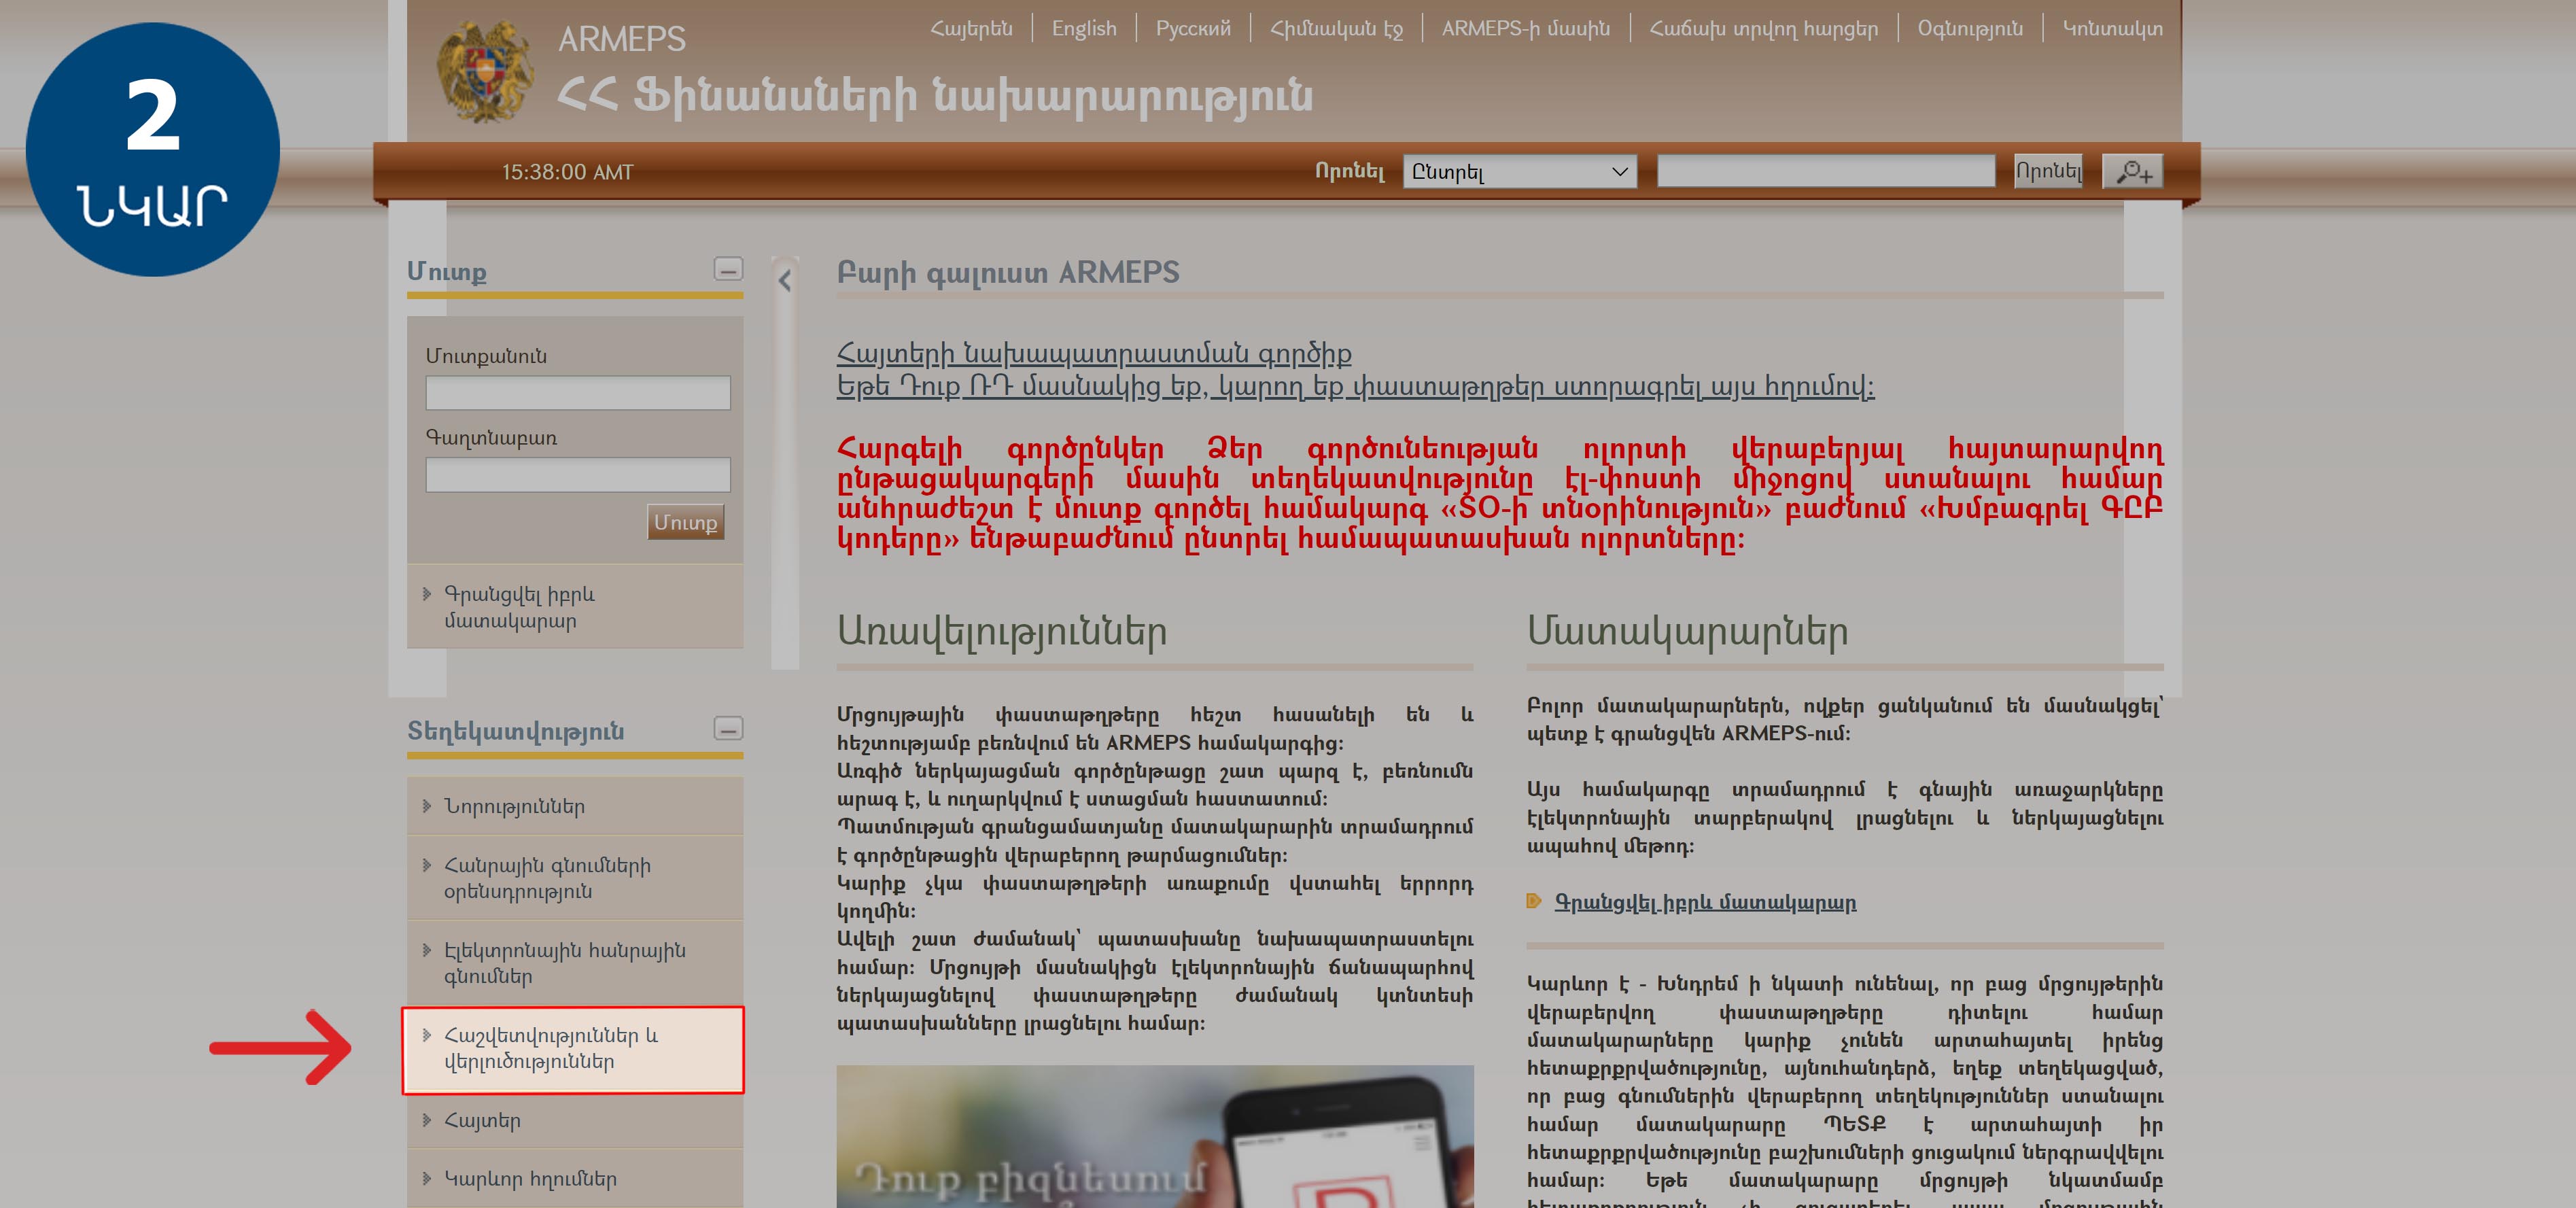
Task: Click the red Հարգելի գործընկեր notice text
Action: coord(1500,494)
